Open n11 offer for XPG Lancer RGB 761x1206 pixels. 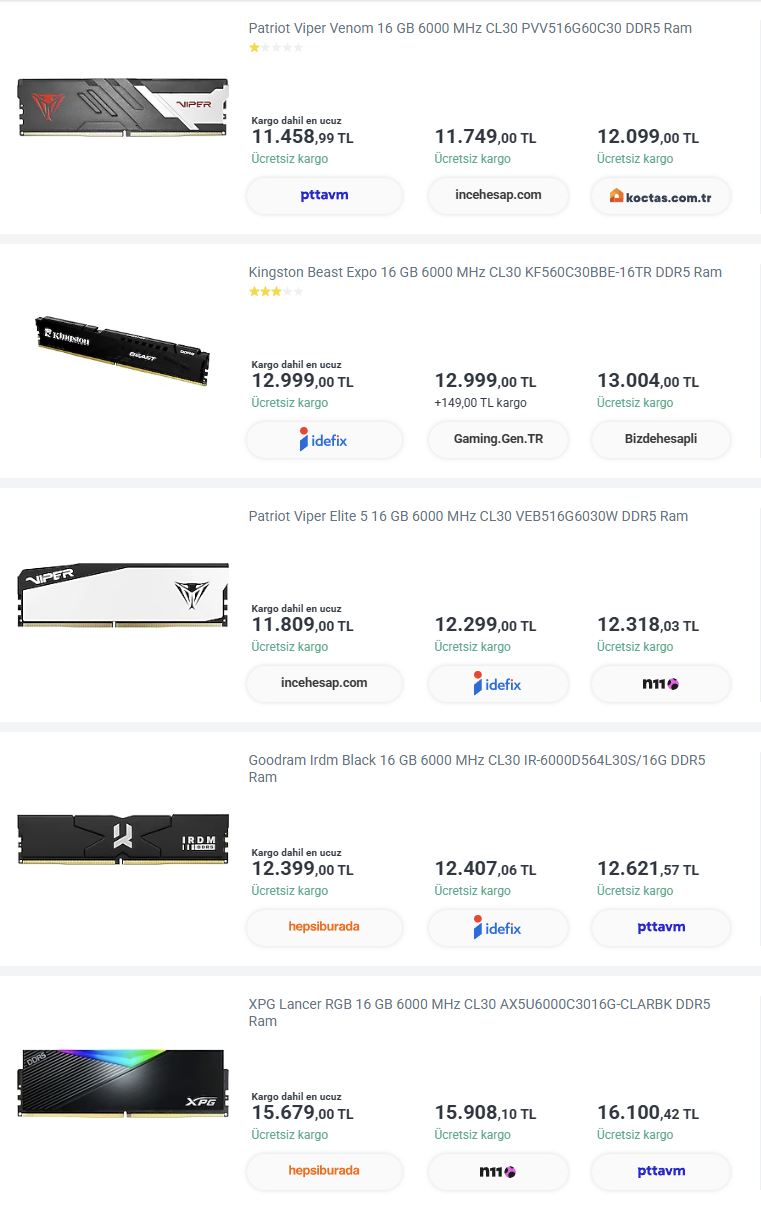498,1172
